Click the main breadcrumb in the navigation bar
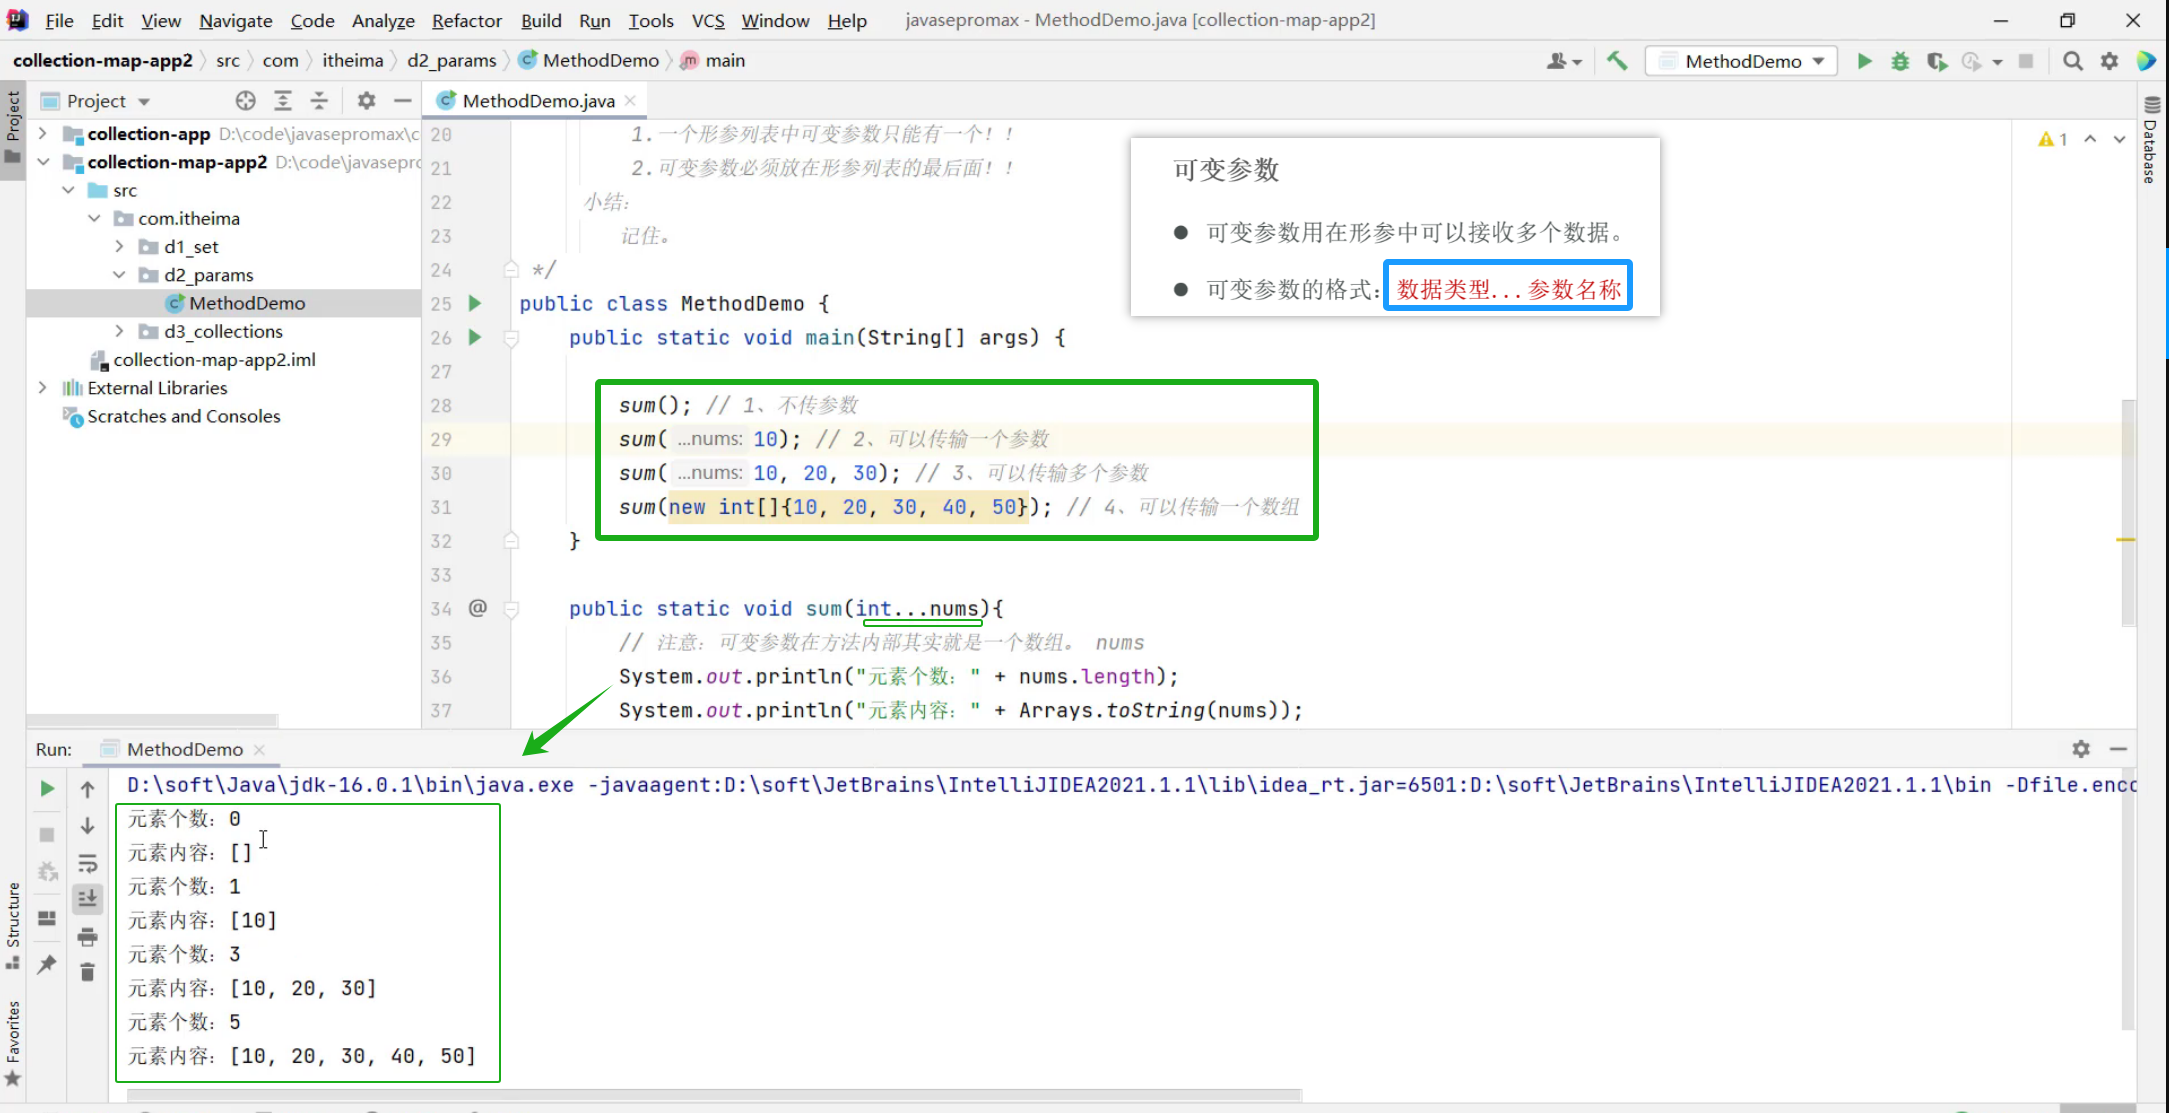Viewport: 2169px width, 1113px height. pos(724,61)
